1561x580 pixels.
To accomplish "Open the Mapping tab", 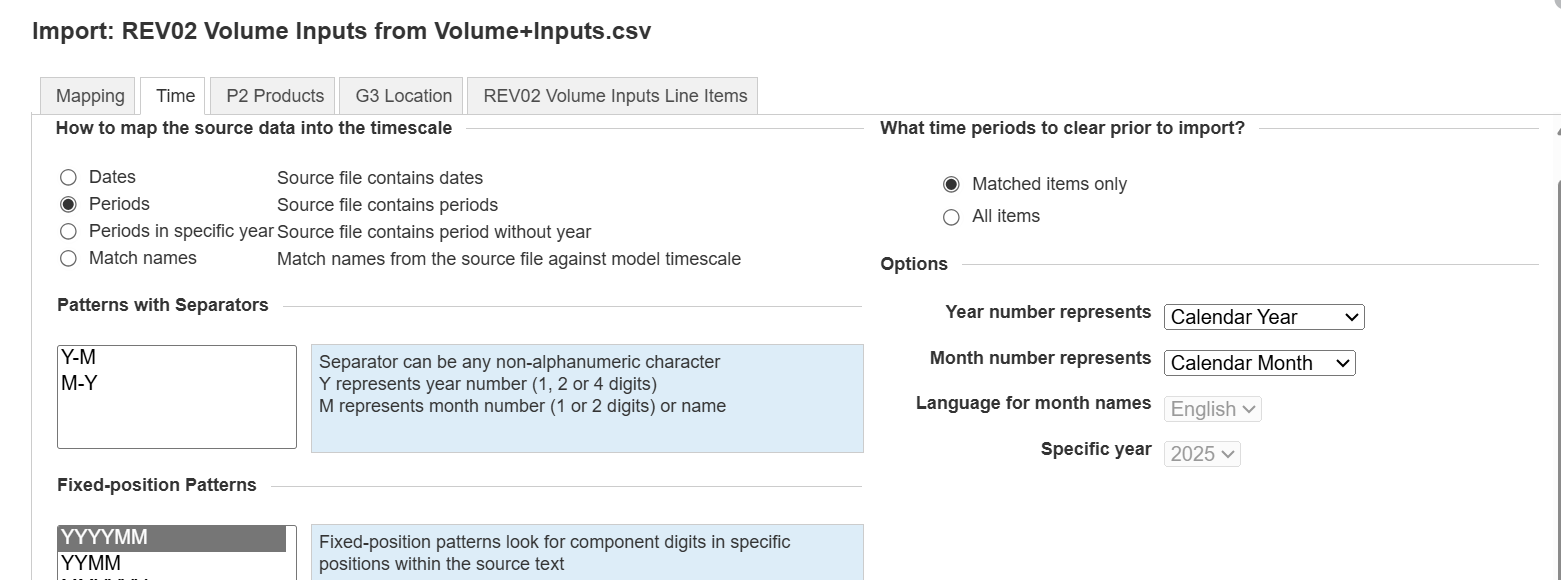I will click(x=90, y=96).
